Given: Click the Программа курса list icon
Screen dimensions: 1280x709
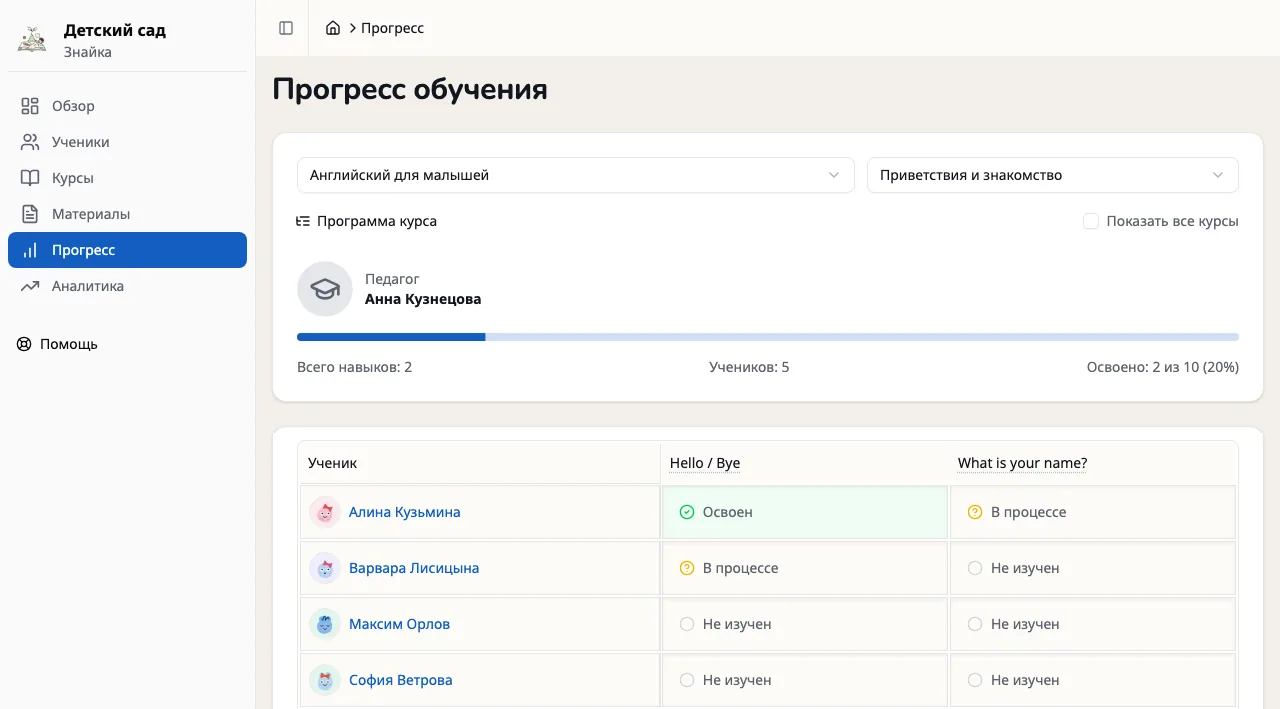Looking at the screenshot, I should pos(303,221).
